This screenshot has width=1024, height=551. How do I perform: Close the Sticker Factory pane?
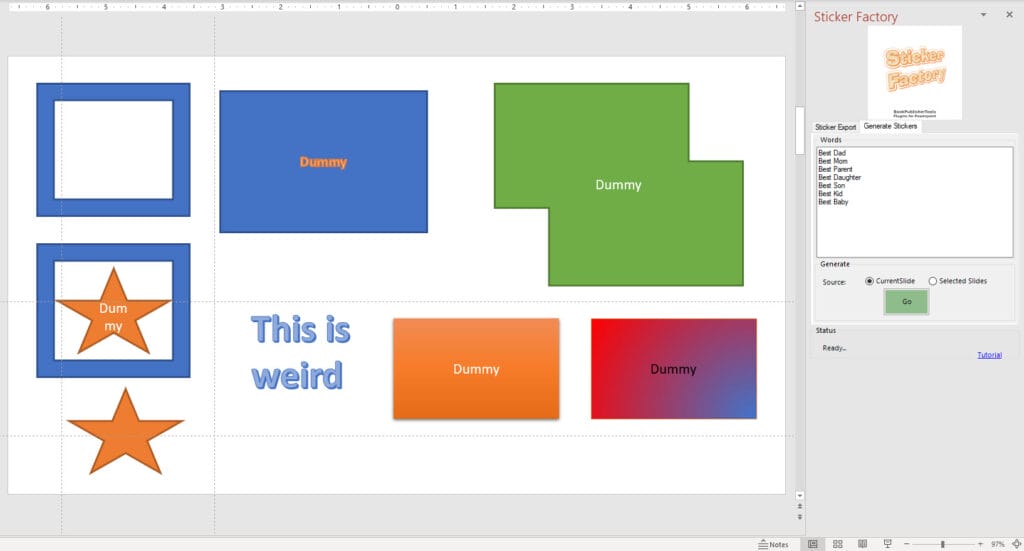1008,15
